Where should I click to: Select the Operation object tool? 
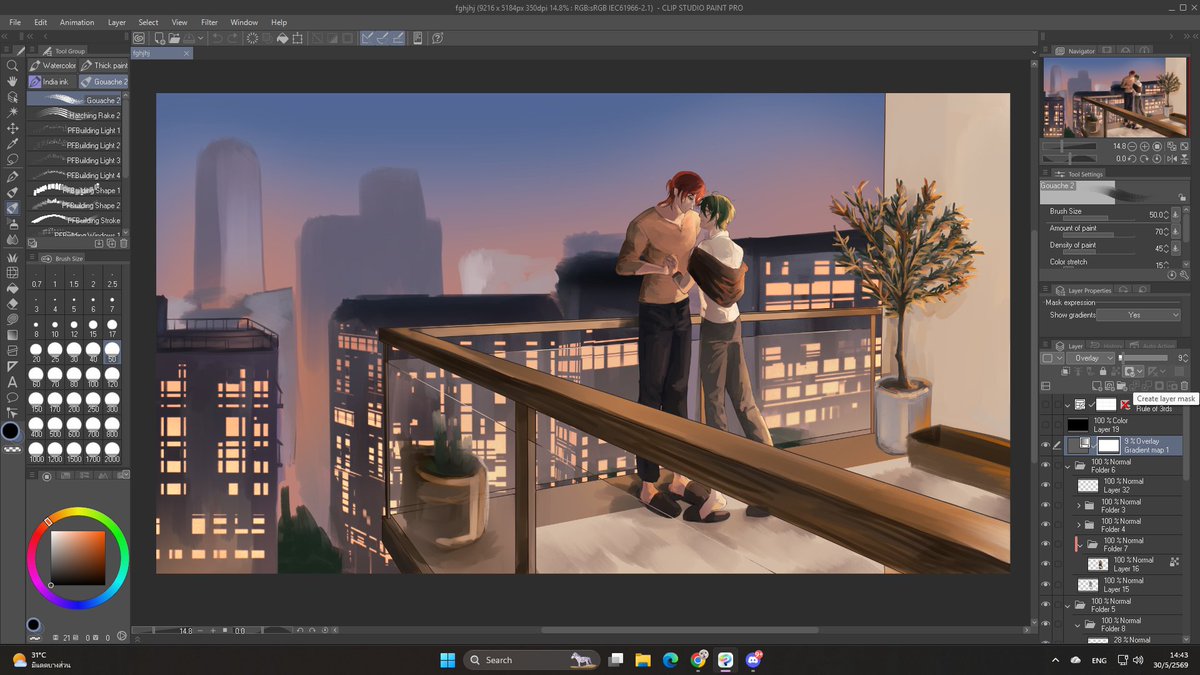pos(12,98)
